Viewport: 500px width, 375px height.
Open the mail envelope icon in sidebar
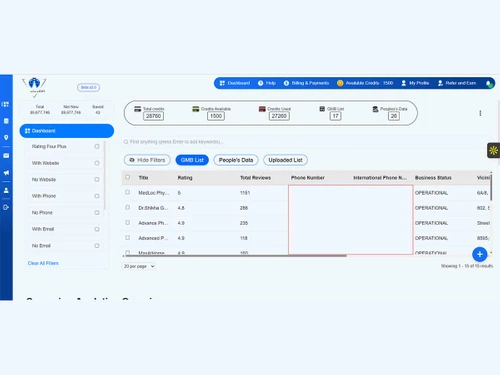click(x=6, y=156)
